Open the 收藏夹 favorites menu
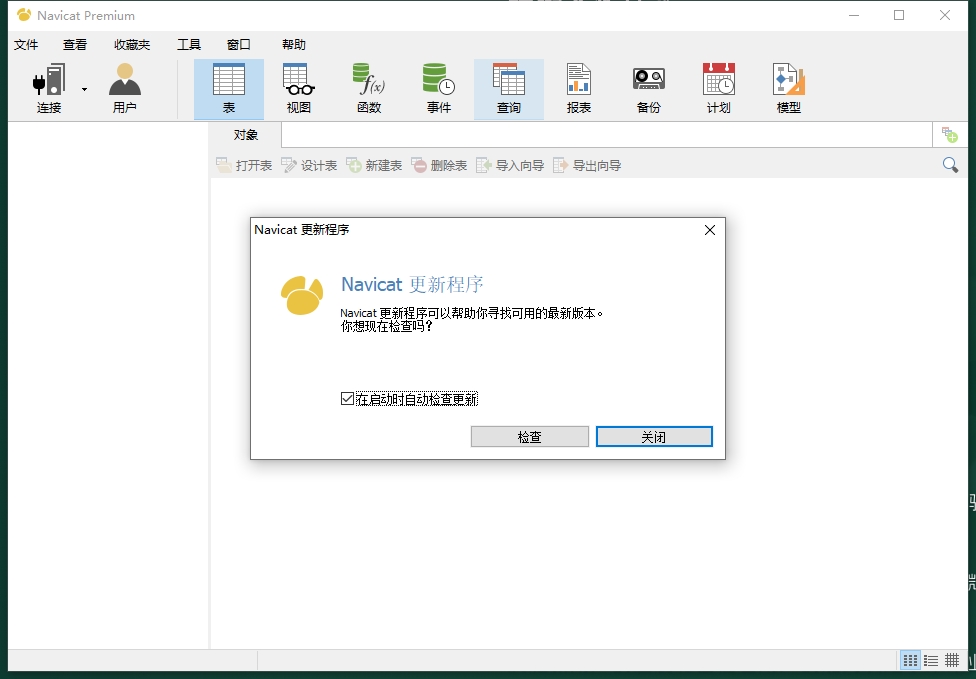 [x=132, y=45]
